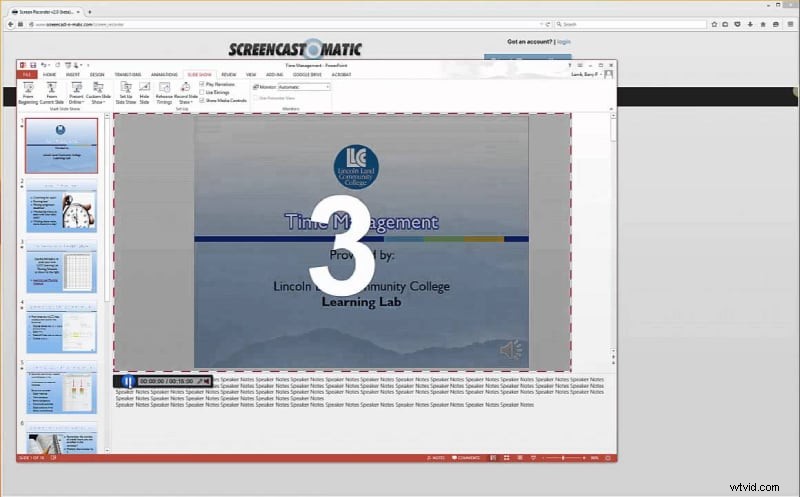The width and height of the screenshot is (800, 497).
Task: Open browser Downloads arrow icon
Action: (x=750, y=24)
